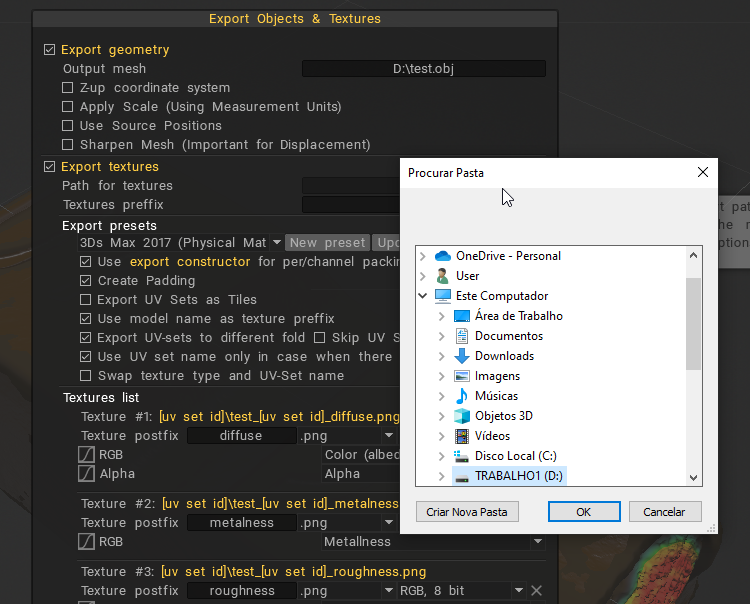This screenshot has width=750, height=604.
Task: Click the Output mesh path field
Action: [424, 69]
